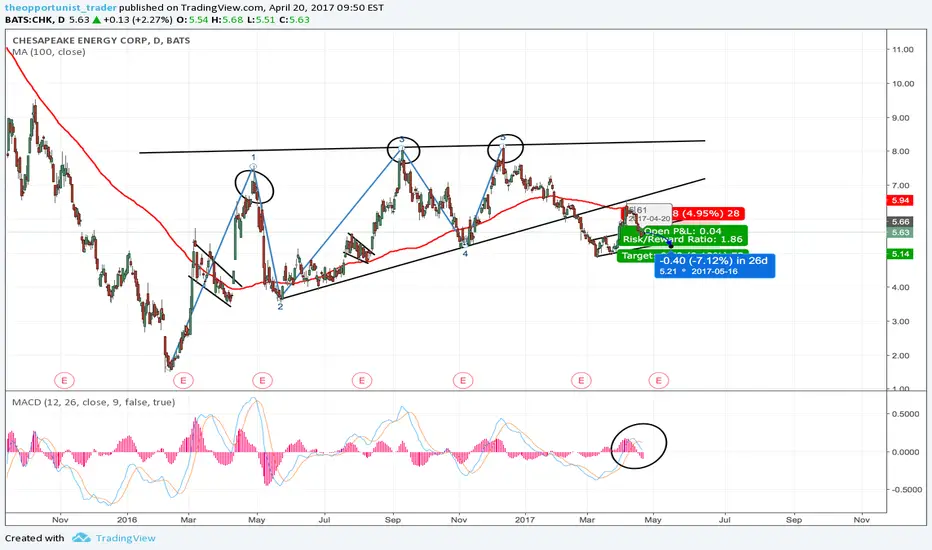
Task: Click the earnings E marker above Nov 2015
Action: click(64, 380)
